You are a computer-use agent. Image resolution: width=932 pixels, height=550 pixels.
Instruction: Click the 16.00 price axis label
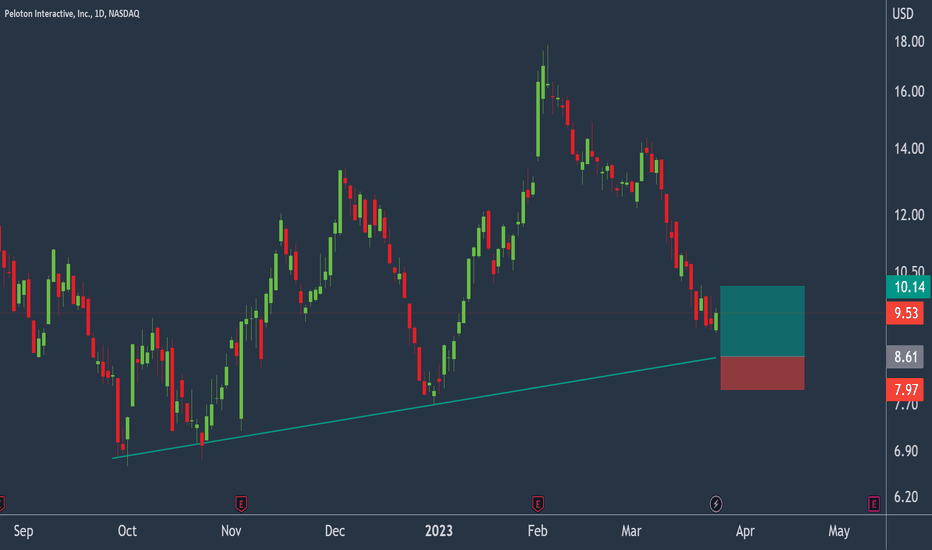pos(909,92)
